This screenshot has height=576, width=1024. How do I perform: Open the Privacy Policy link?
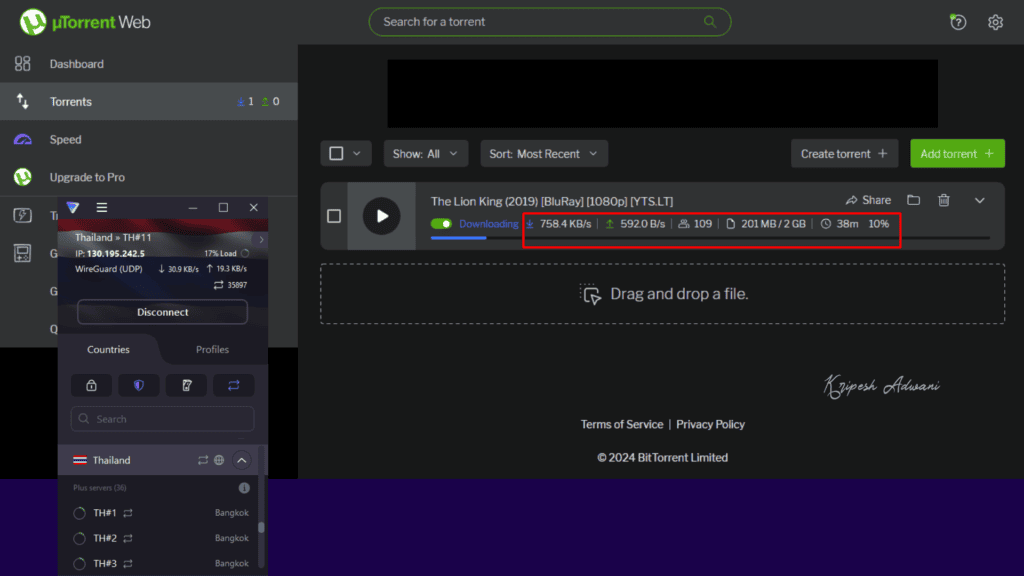pos(710,424)
